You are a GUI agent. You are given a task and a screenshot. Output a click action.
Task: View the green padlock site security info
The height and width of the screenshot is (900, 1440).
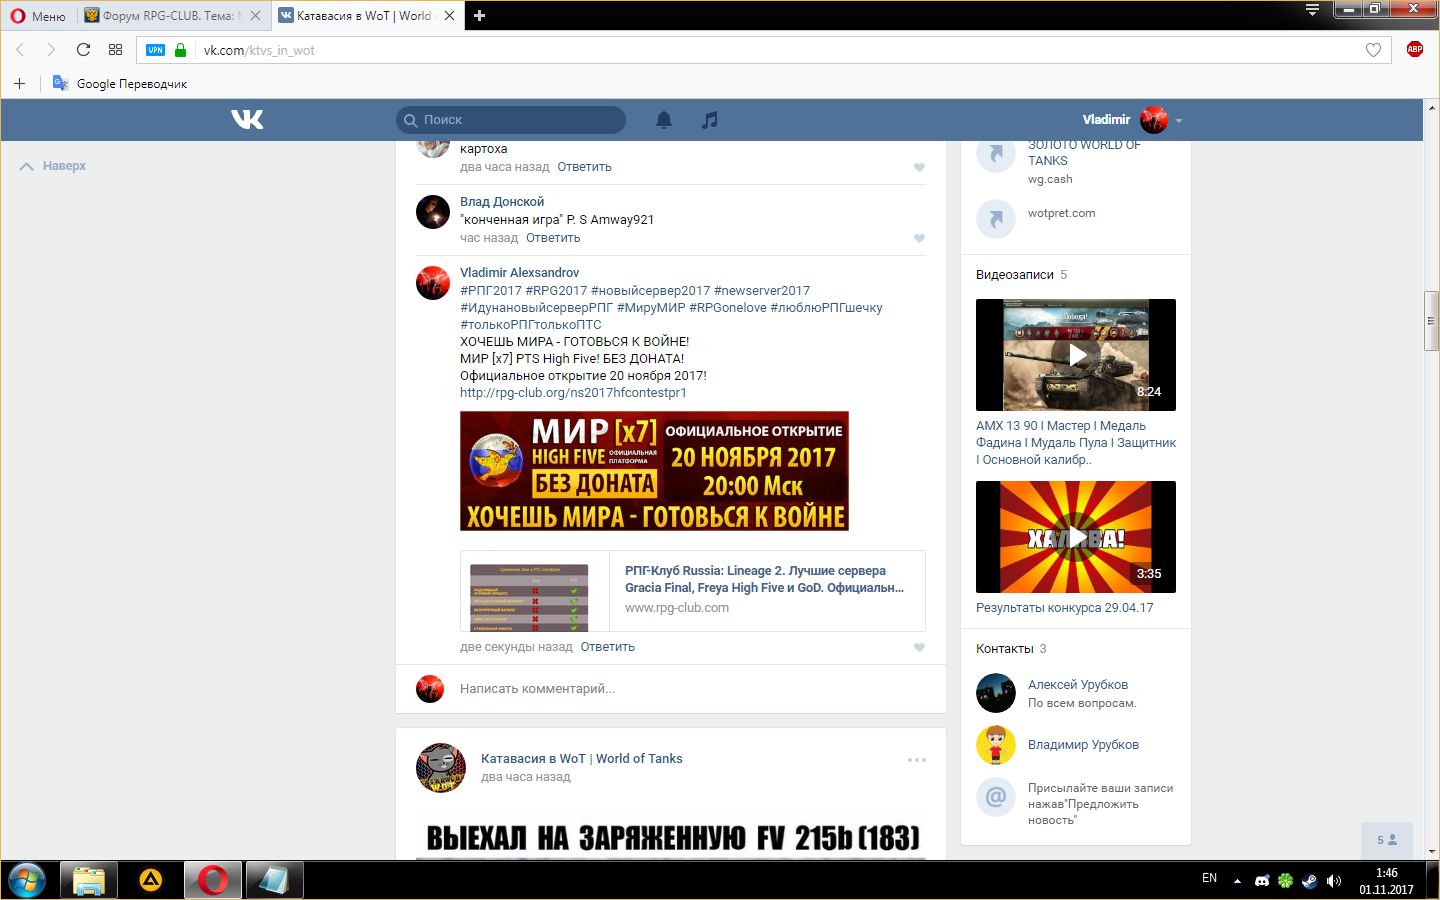(180, 50)
